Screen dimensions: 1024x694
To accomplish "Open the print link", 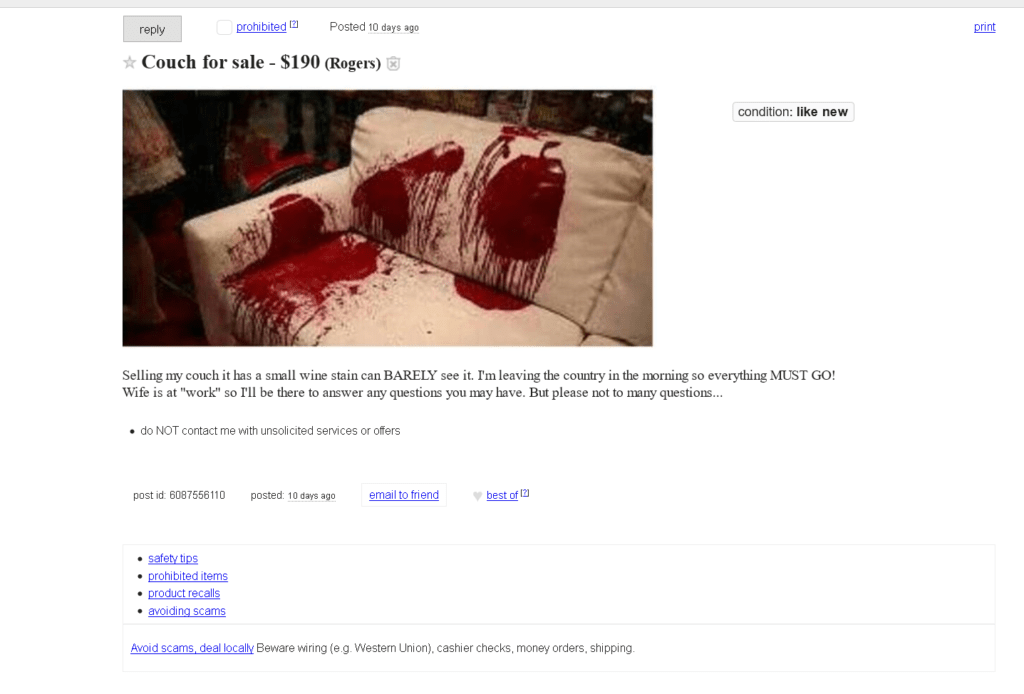I will [984, 27].
